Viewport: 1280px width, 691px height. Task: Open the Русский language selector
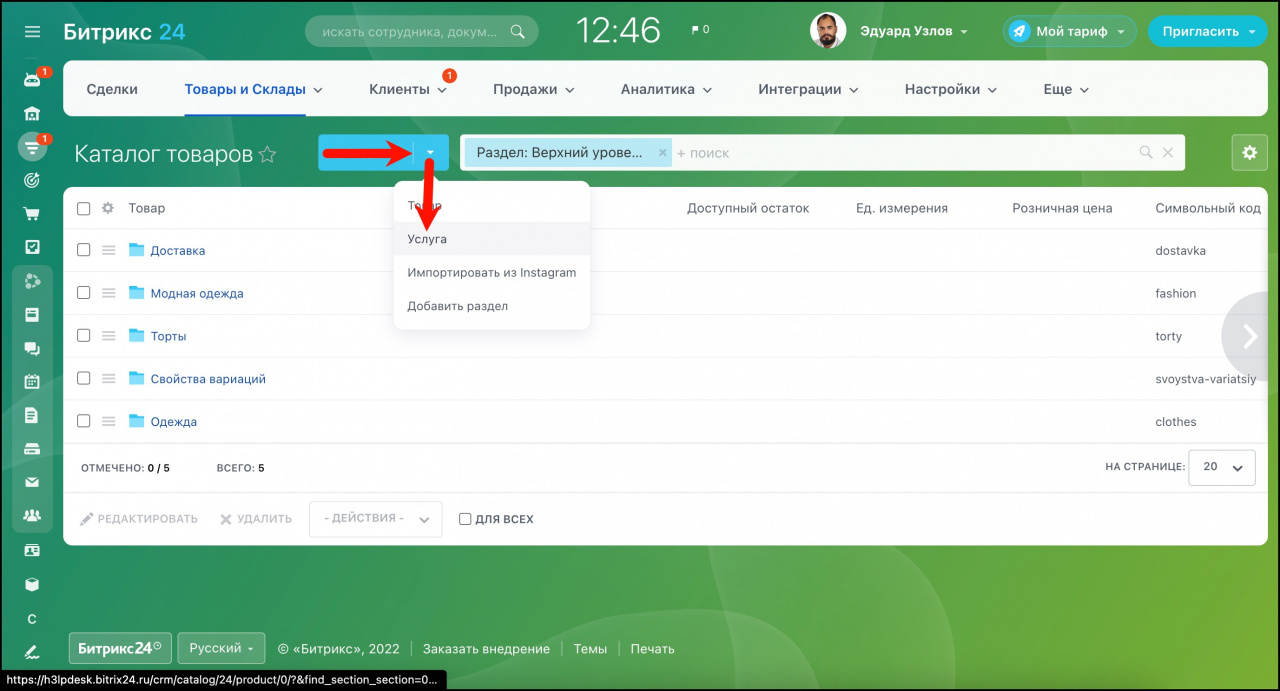click(x=221, y=648)
